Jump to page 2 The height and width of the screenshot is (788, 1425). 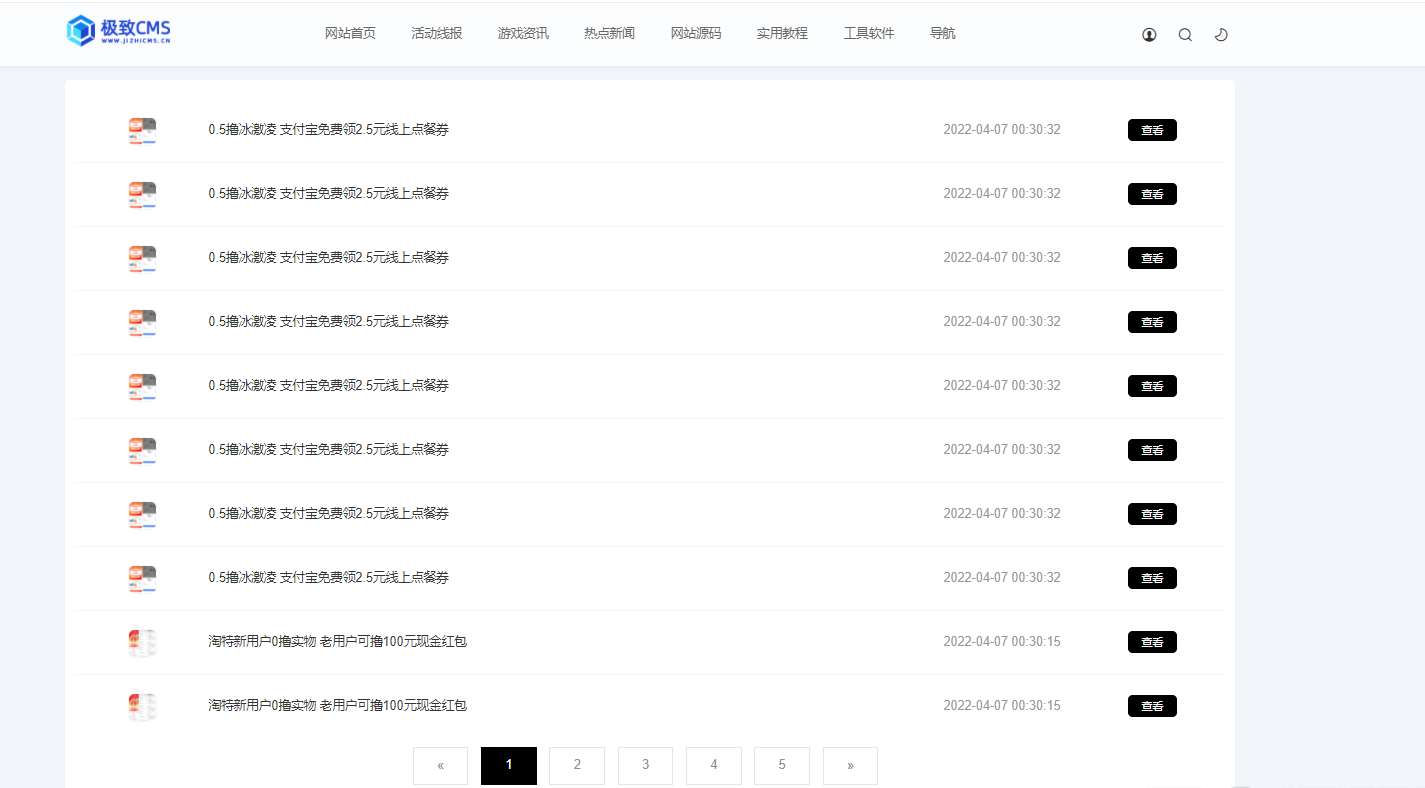pos(577,766)
